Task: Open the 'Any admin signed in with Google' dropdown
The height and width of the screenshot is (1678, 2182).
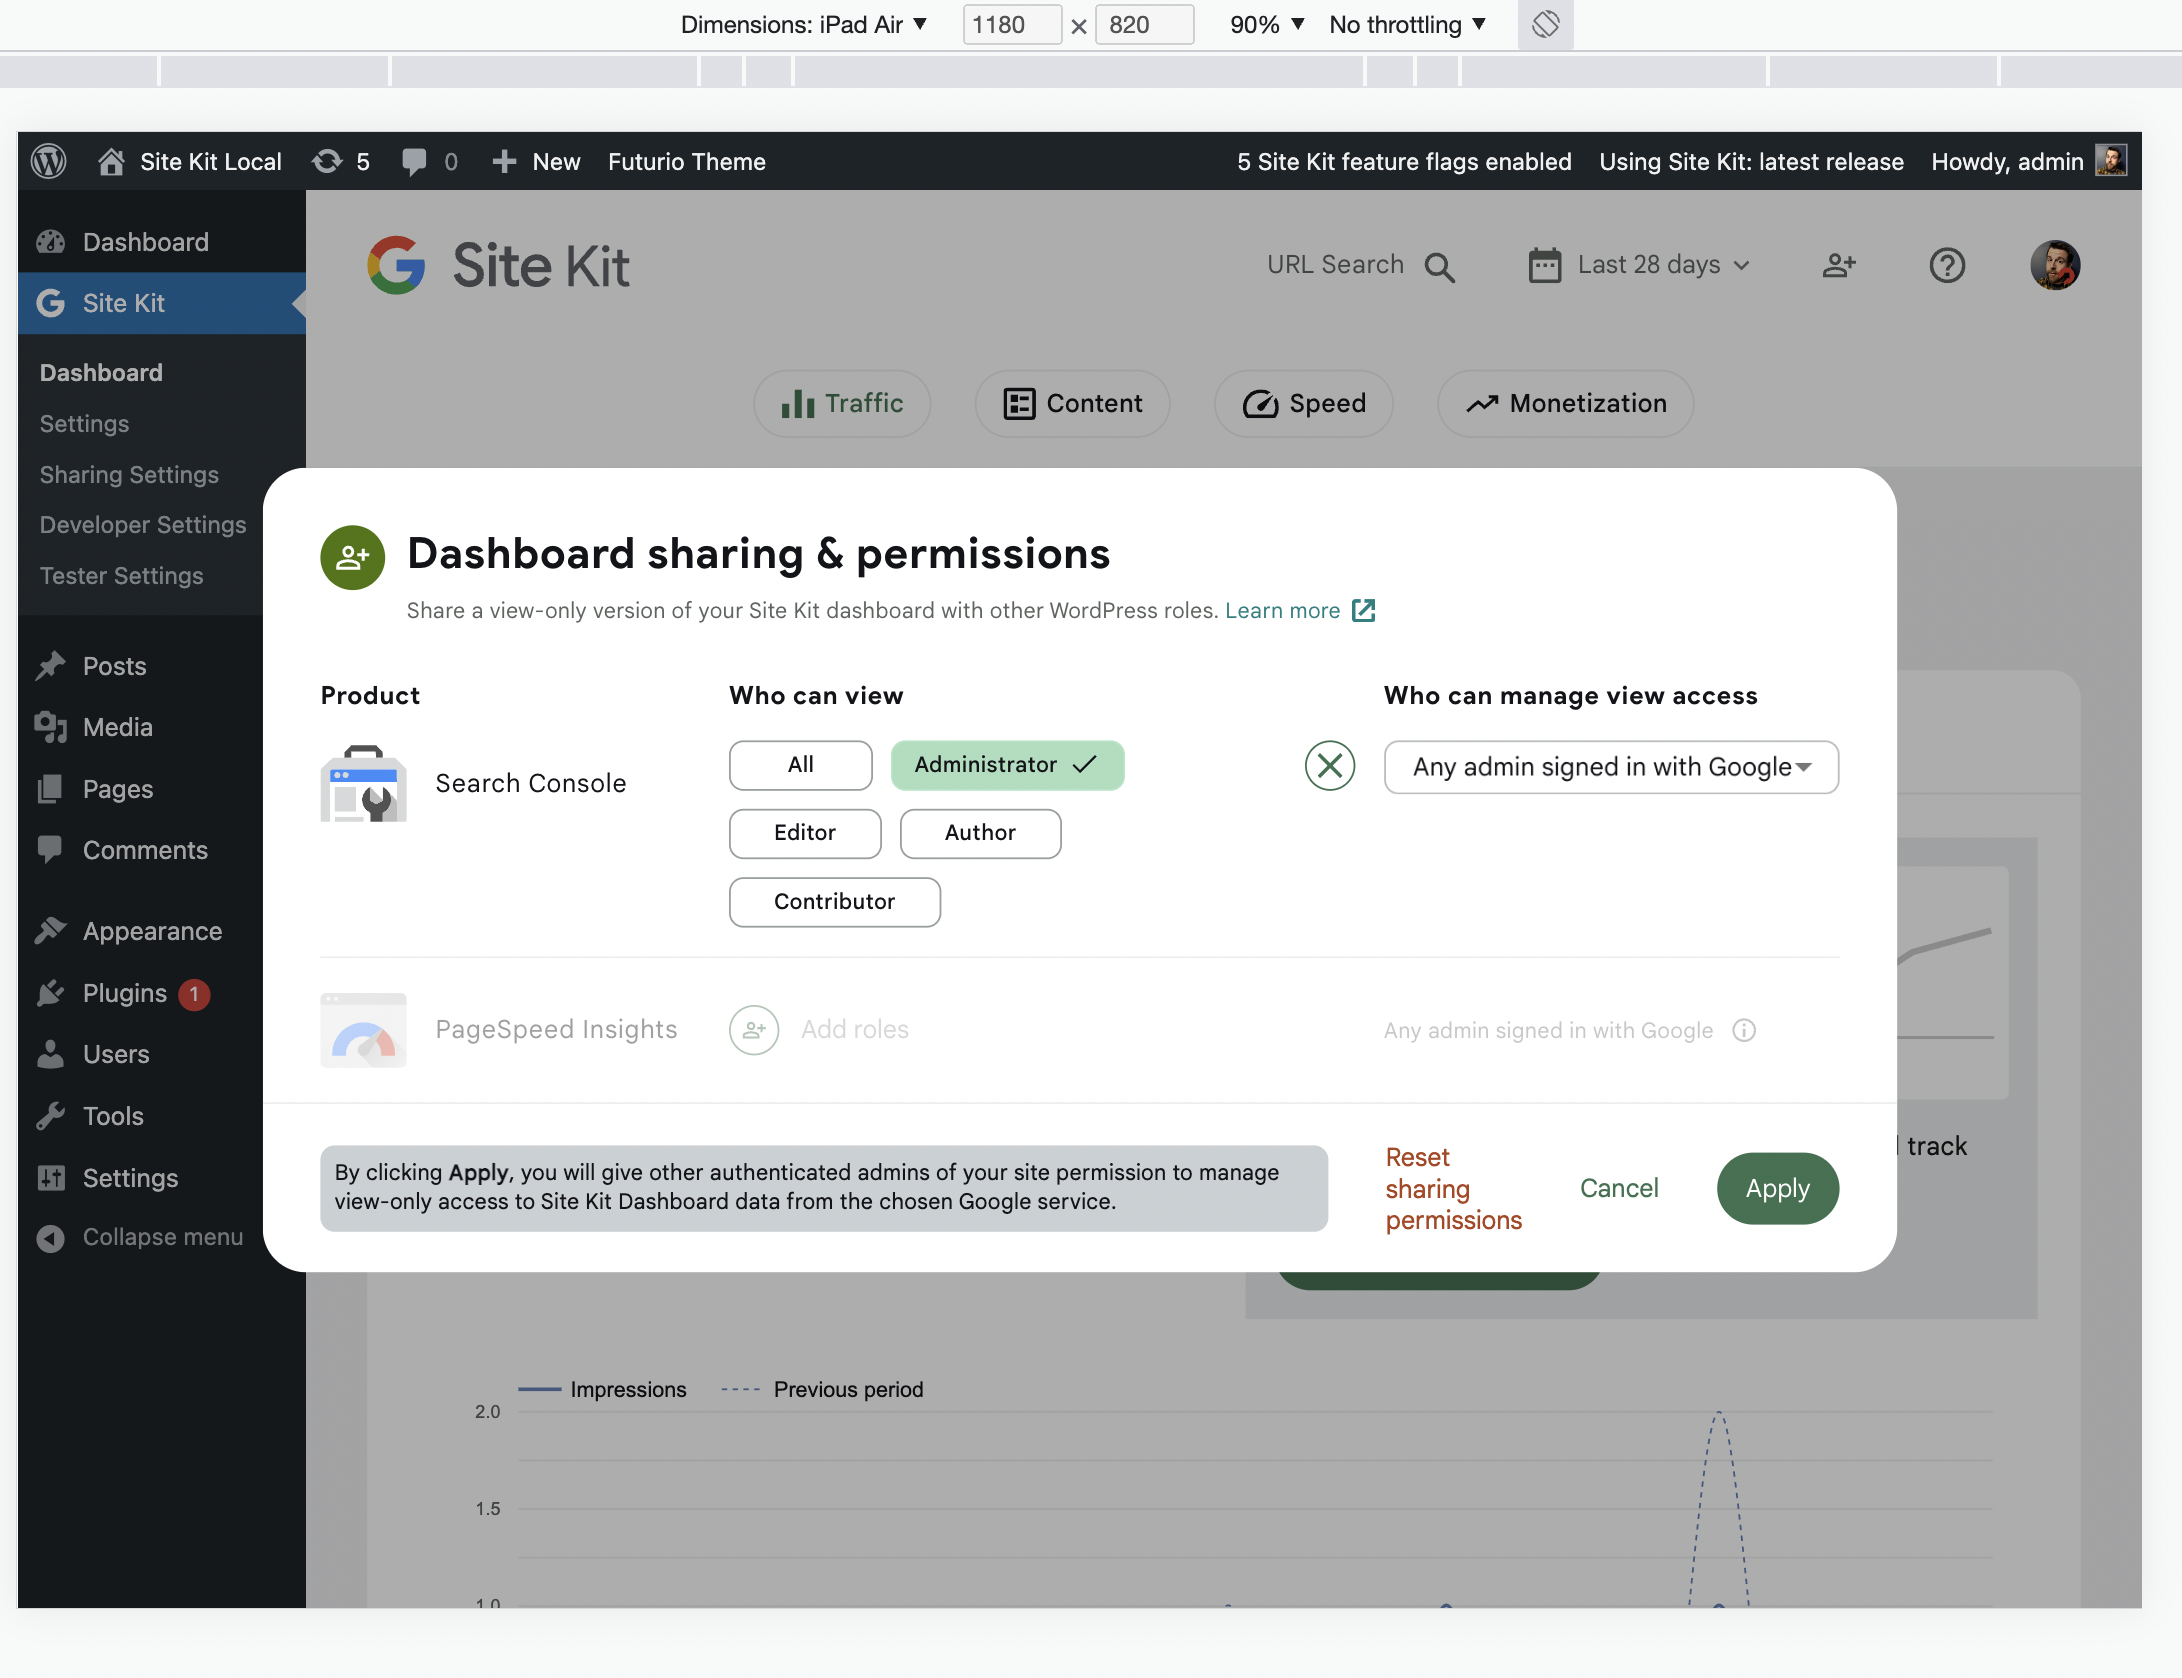Action: 1610,767
